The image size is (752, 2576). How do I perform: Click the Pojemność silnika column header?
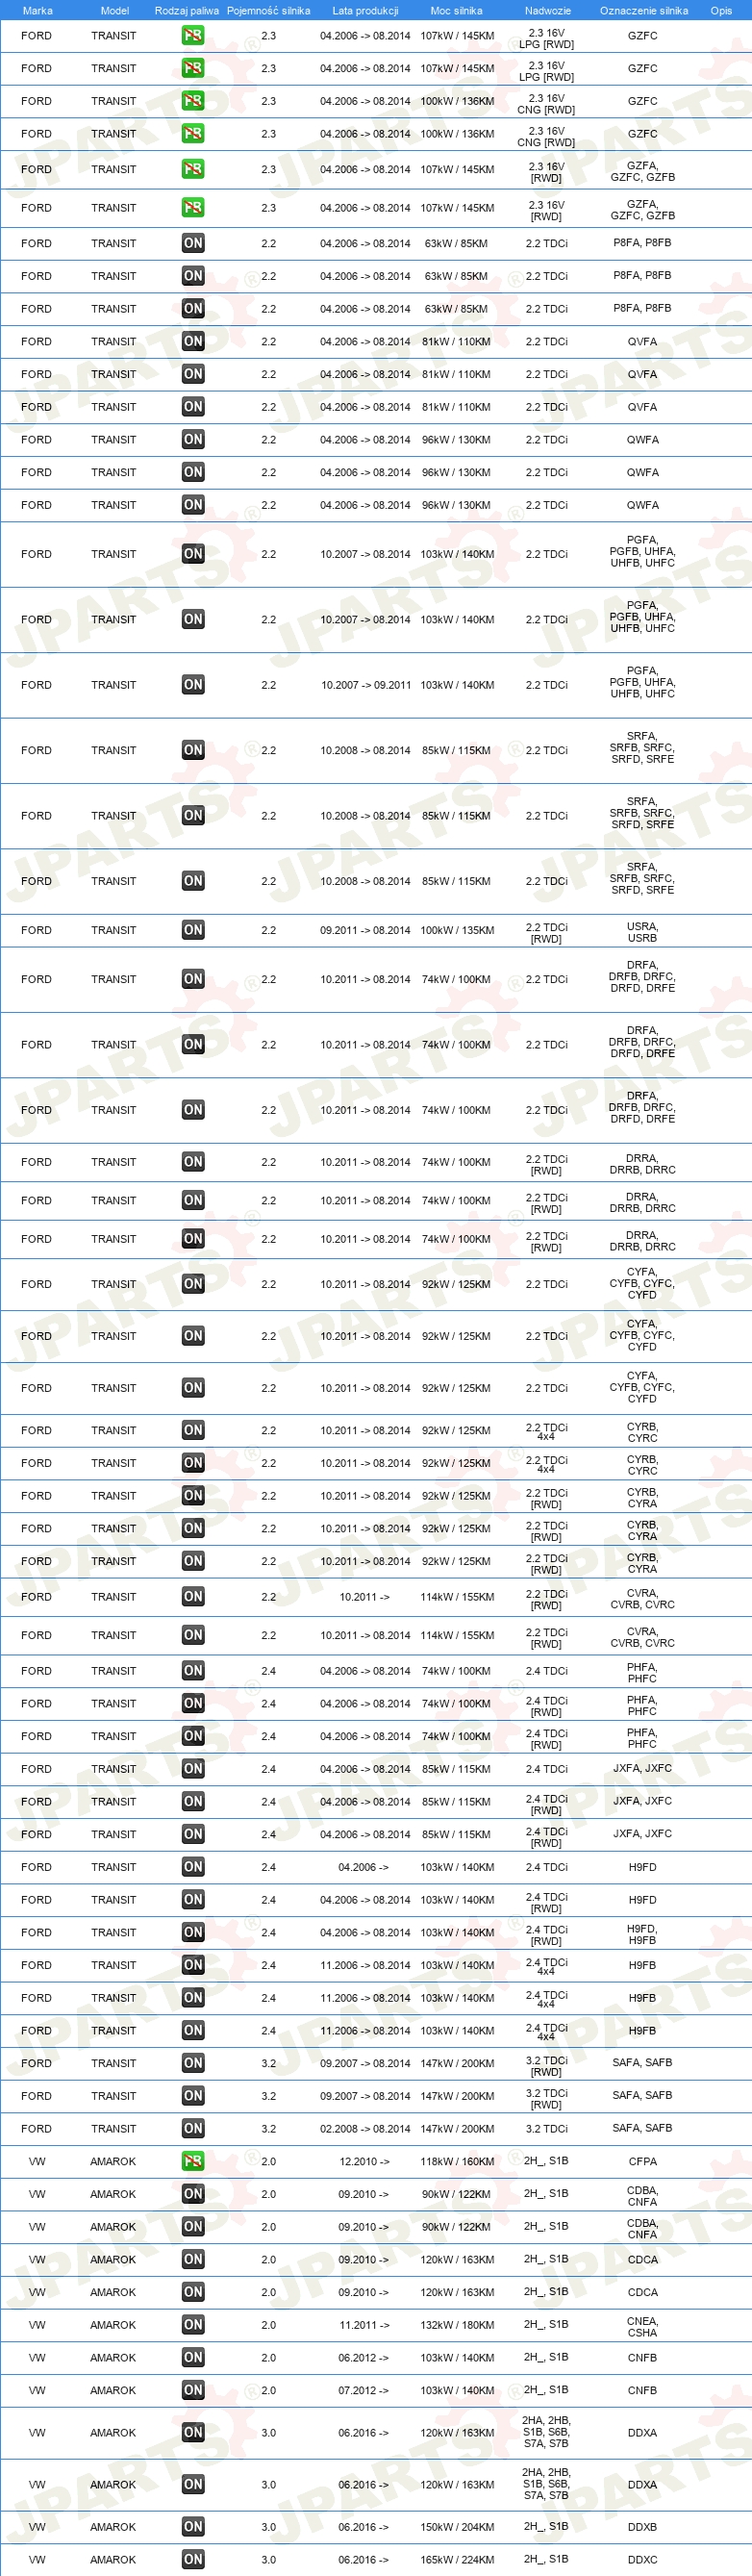pos(269,11)
